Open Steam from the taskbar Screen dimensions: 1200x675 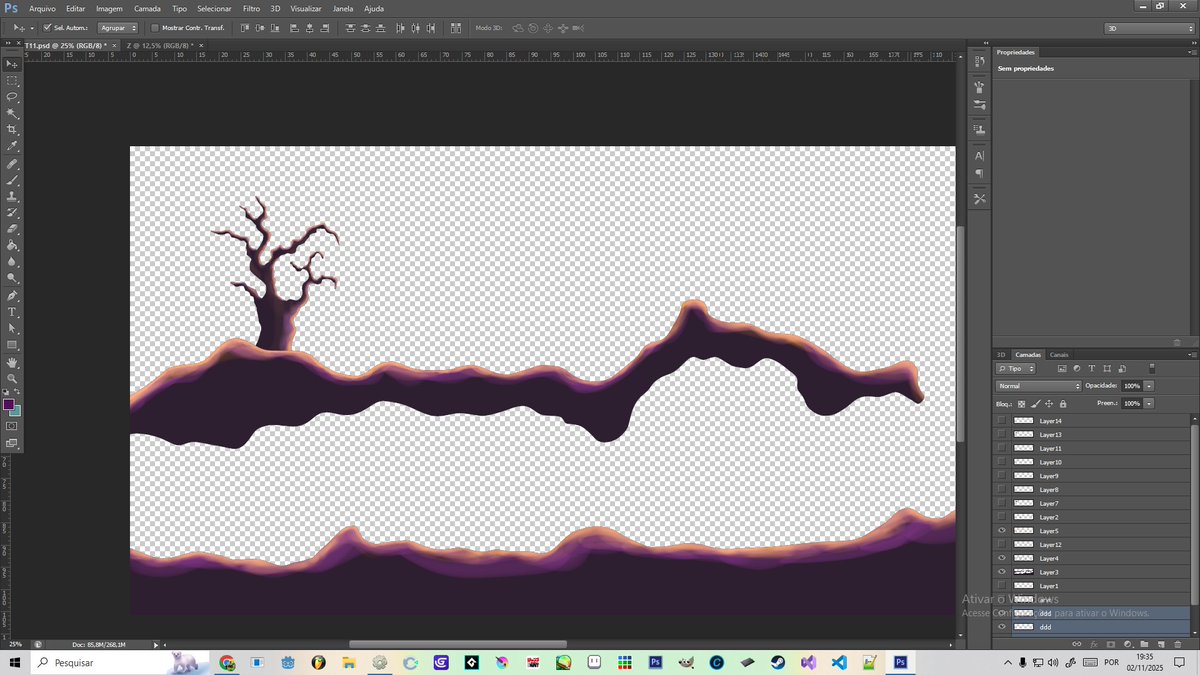pyautogui.click(x=777, y=662)
